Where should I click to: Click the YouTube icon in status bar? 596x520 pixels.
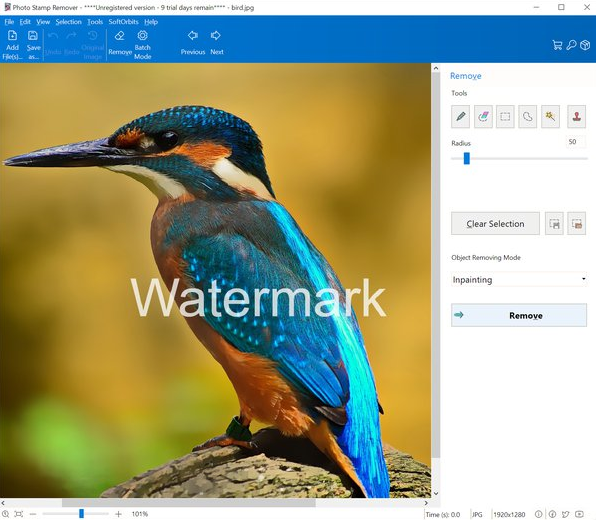point(579,514)
